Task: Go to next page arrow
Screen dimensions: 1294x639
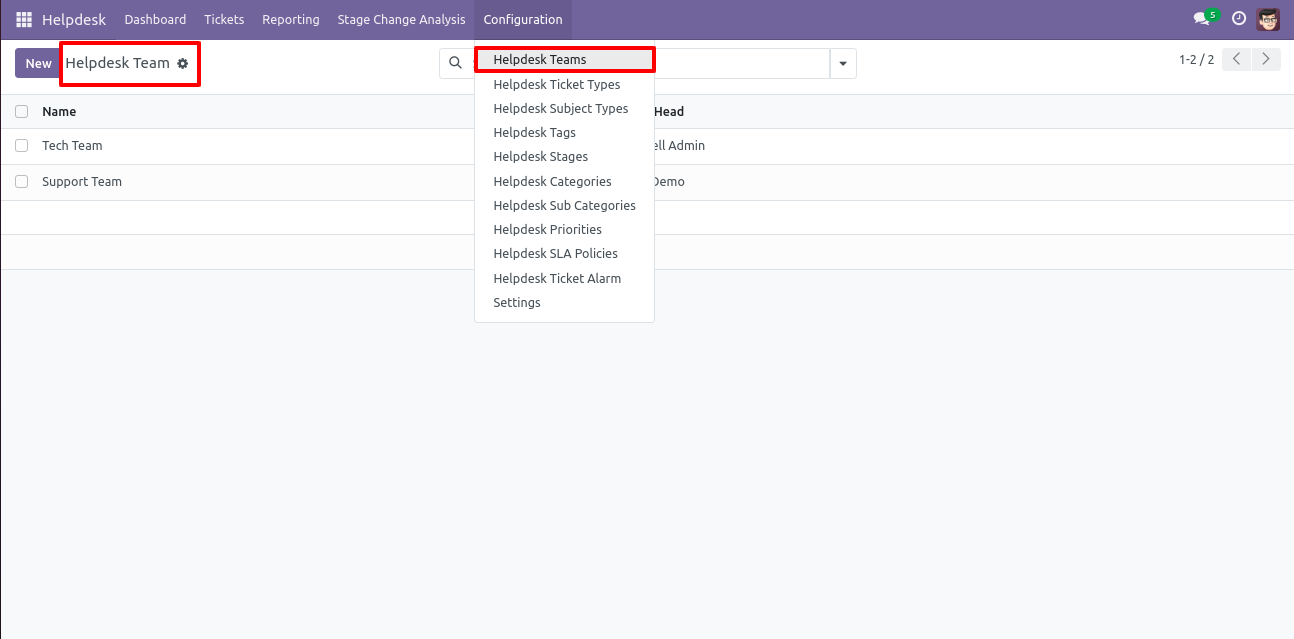Action: [1266, 59]
